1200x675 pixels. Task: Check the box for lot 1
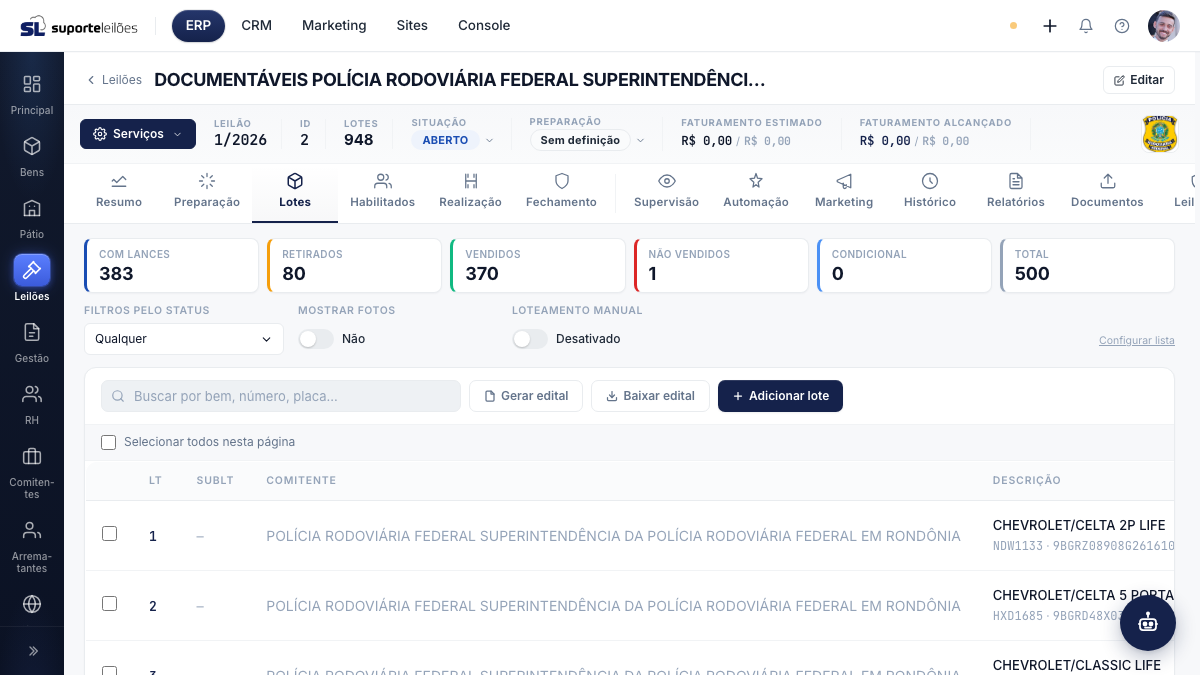coord(110,534)
